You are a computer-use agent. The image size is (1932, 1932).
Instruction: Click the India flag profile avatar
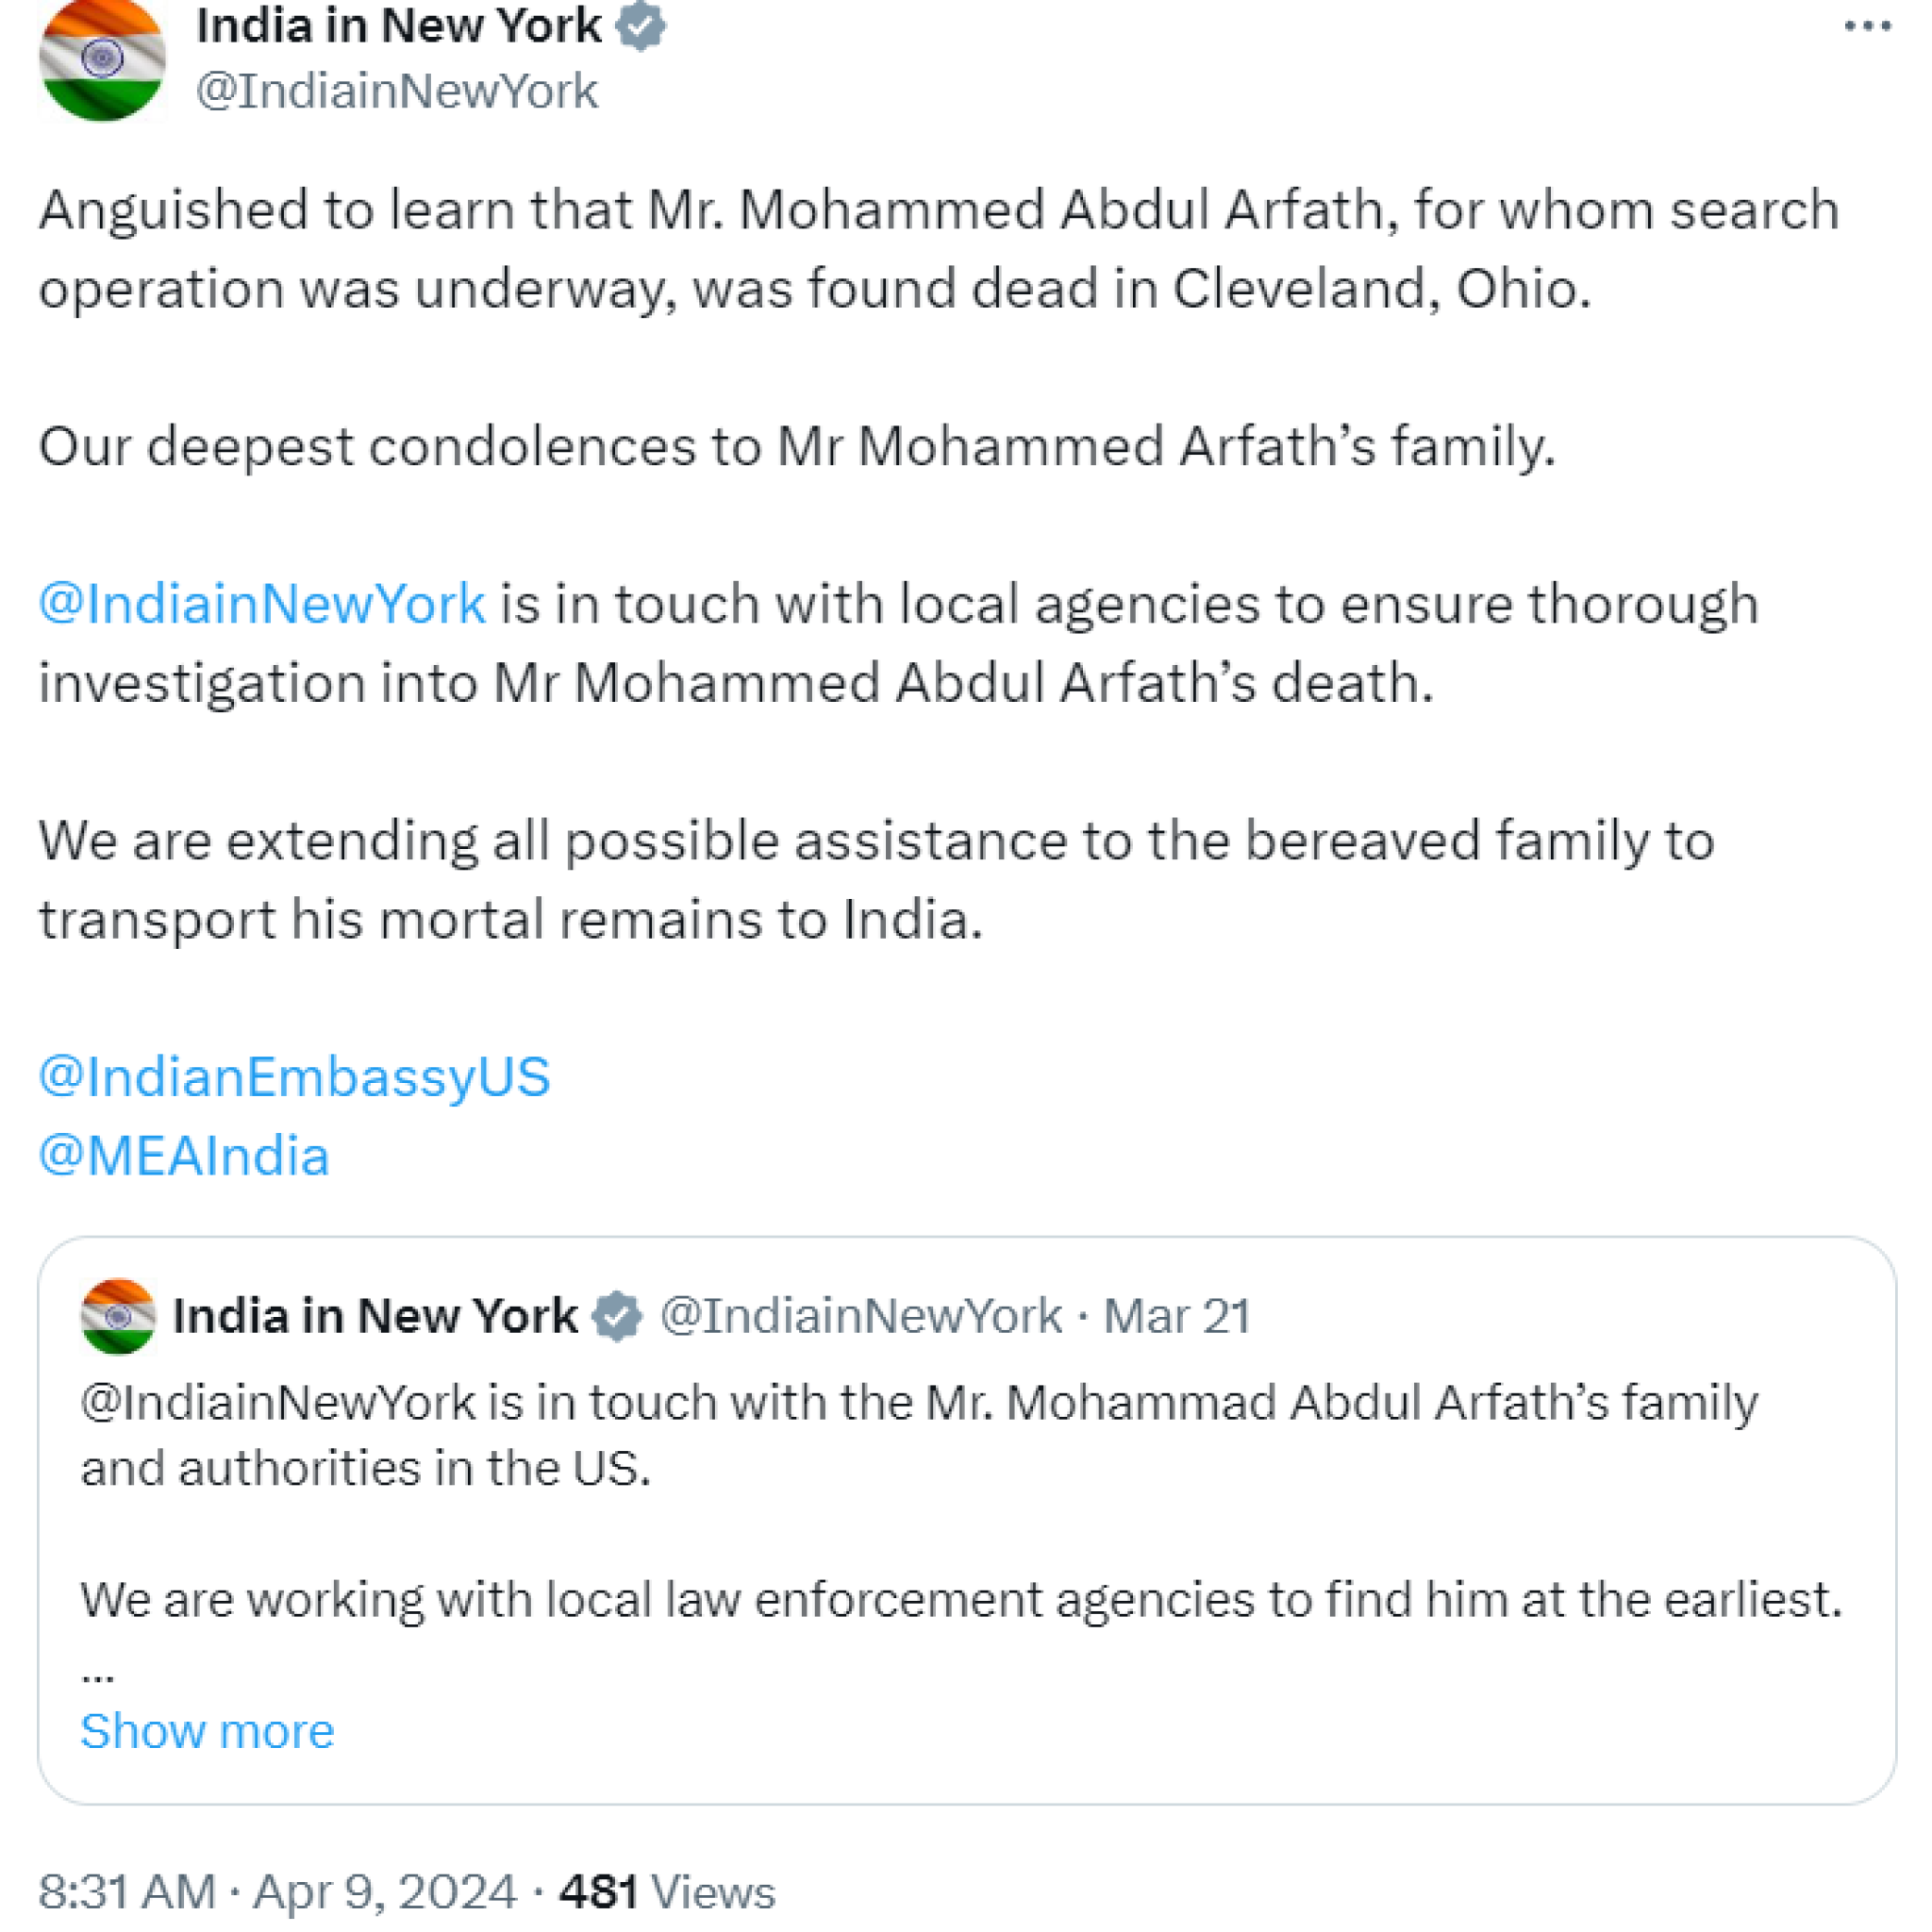click(x=102, y=60)
